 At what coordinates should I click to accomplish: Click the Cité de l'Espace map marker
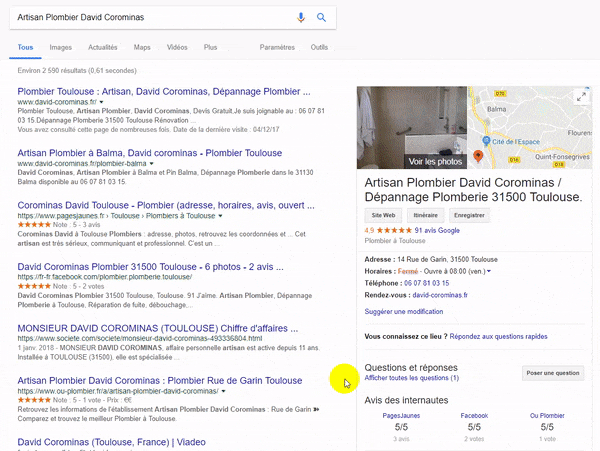click(486, 141)
